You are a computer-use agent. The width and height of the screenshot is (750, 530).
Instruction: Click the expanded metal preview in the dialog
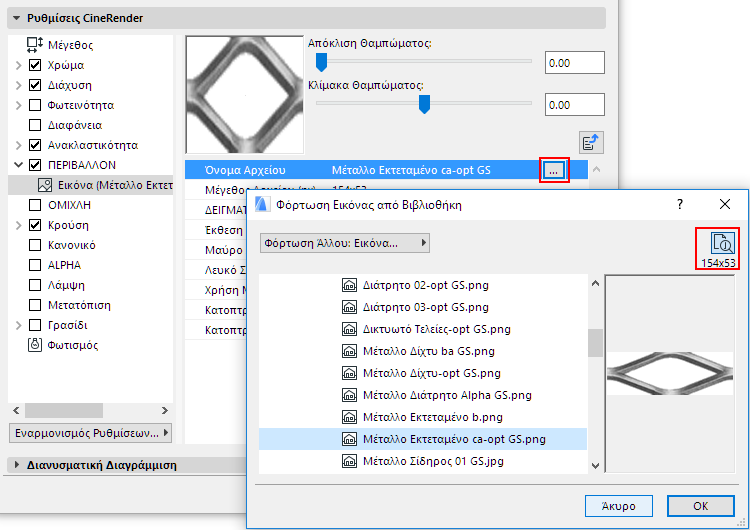click(670, 374)
